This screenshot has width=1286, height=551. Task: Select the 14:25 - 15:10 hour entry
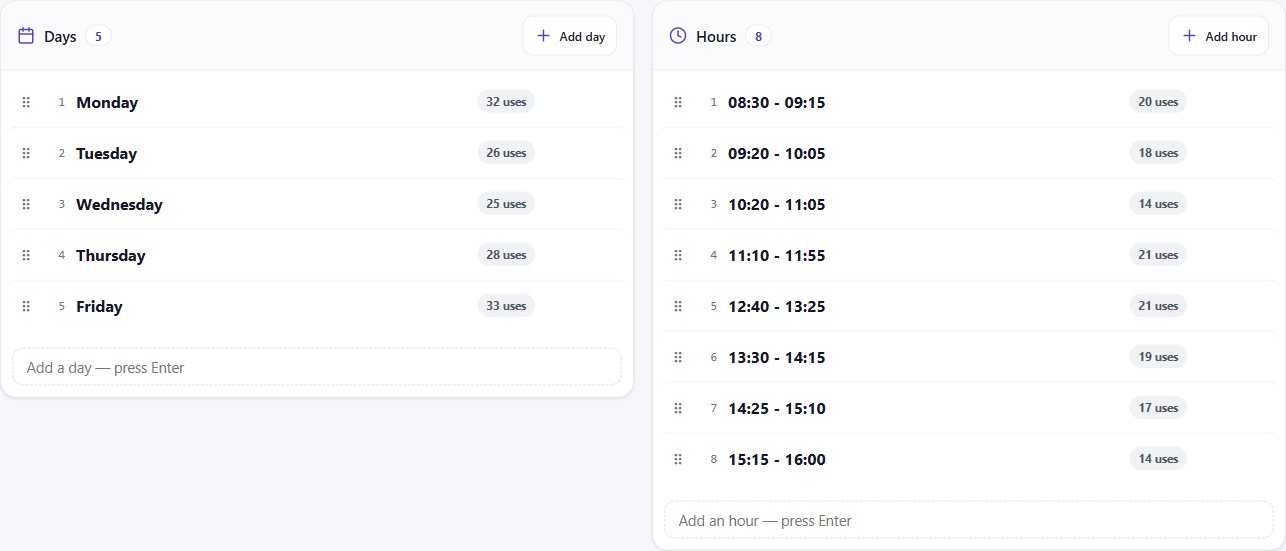coord(777,408)
